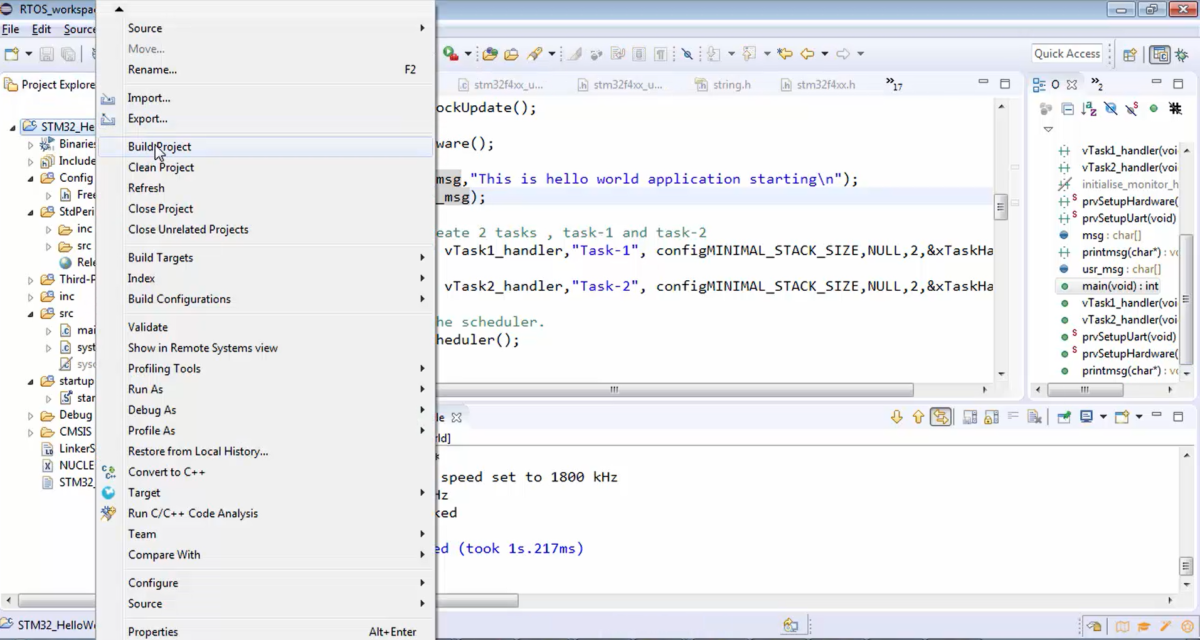The image size is (1200, 640).
Task: Open the Back navigation dropdown arrow
Action: tap(825, 53)
